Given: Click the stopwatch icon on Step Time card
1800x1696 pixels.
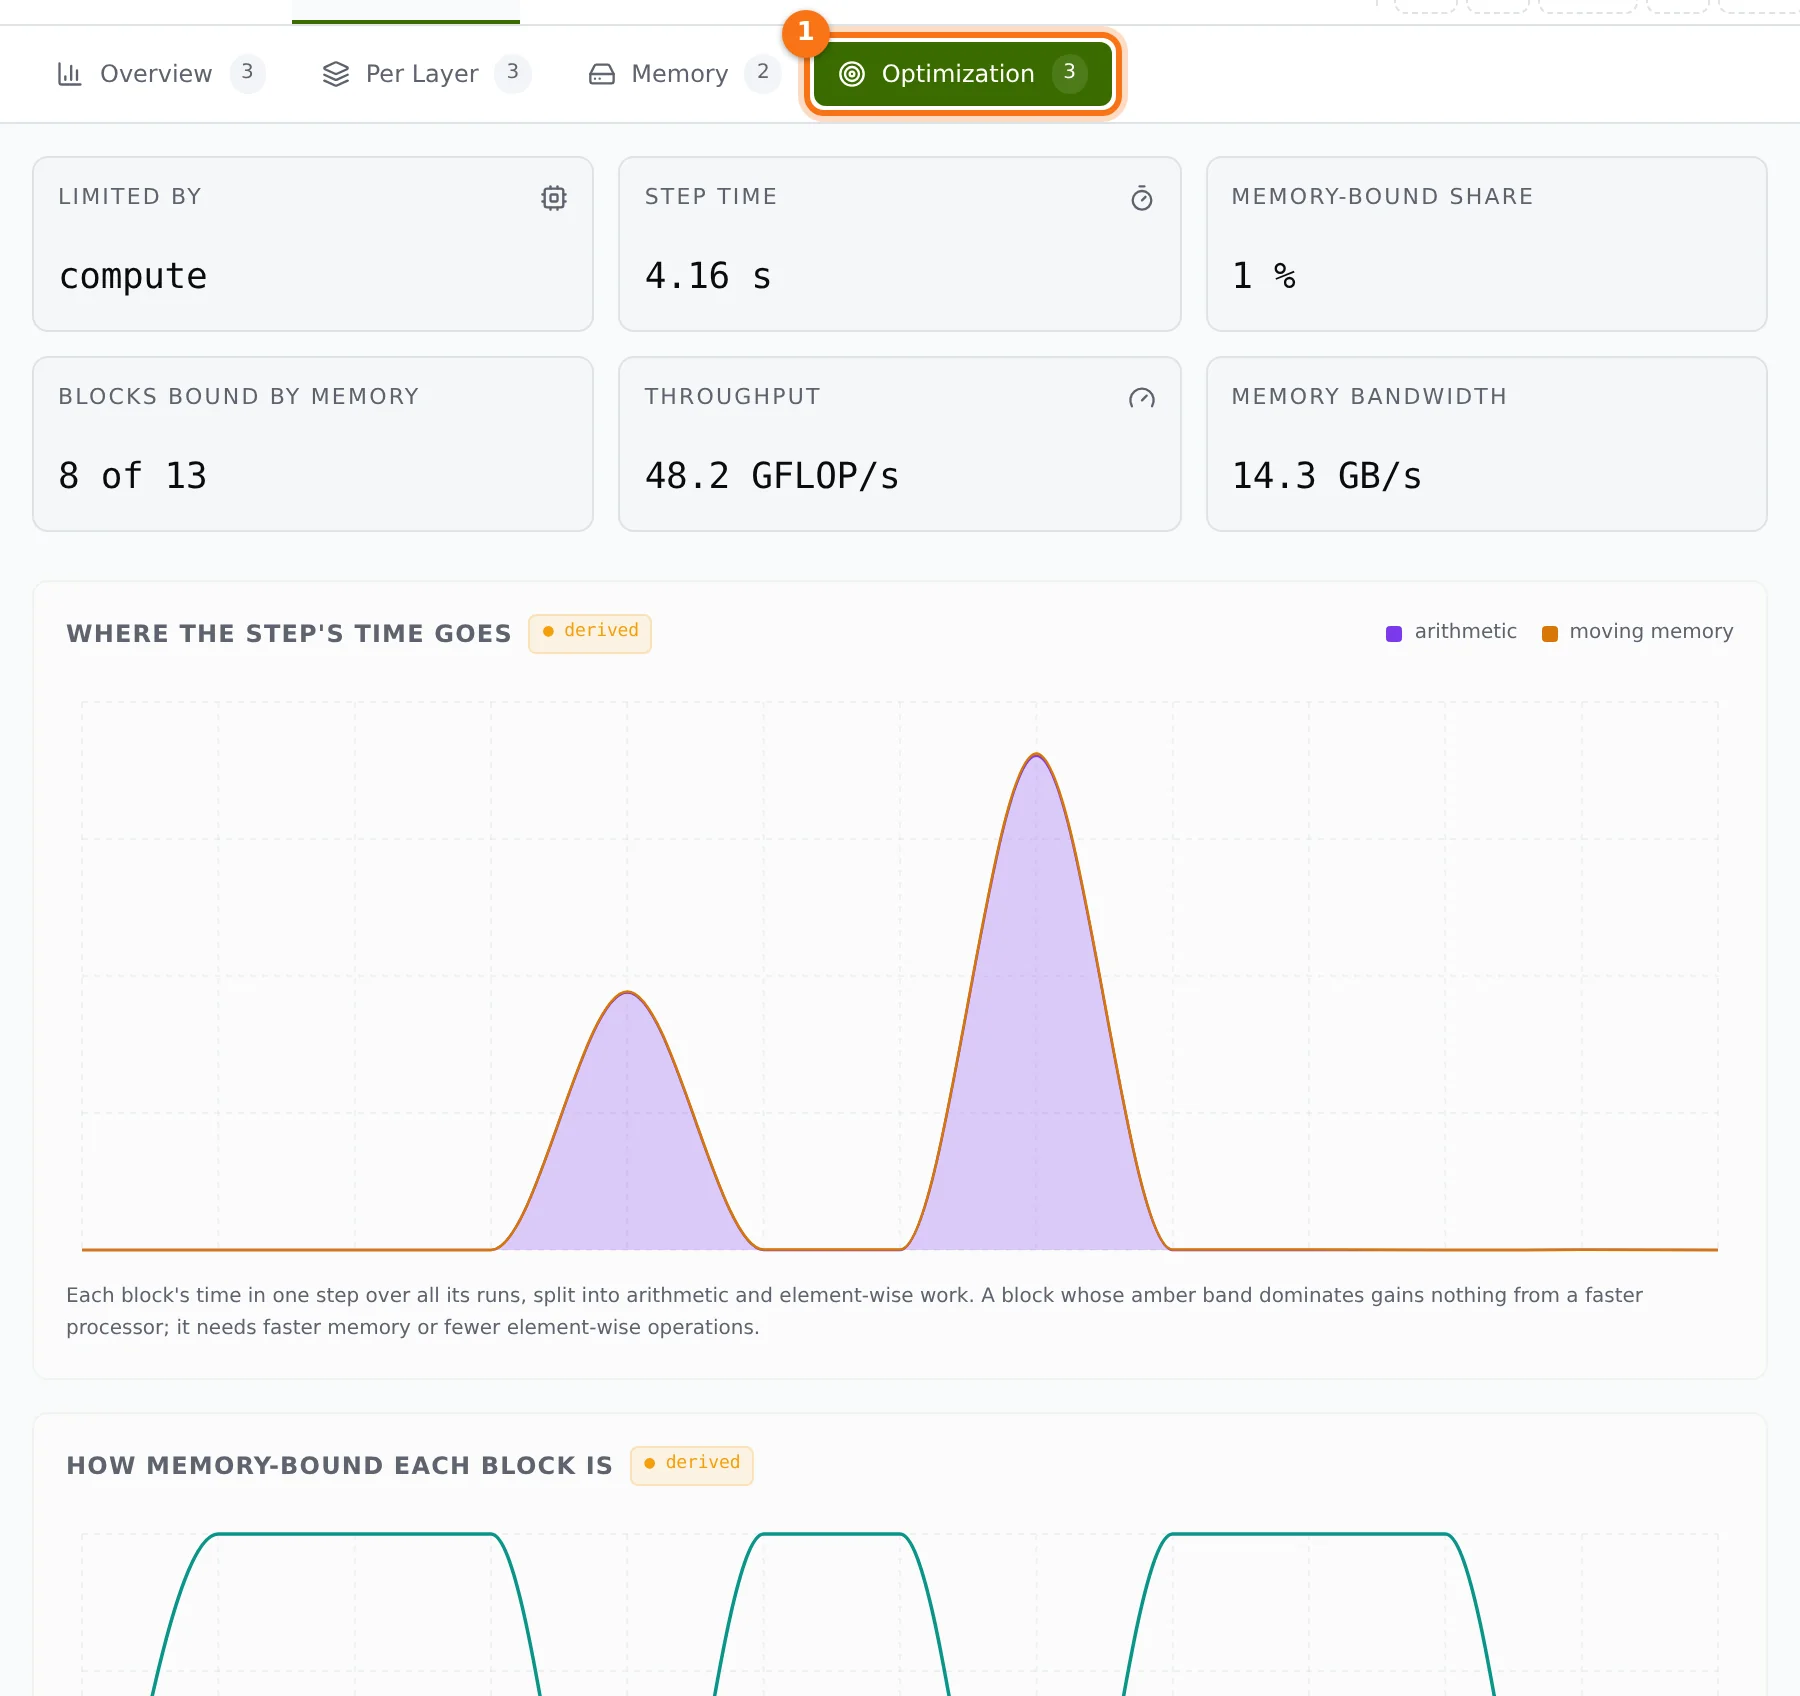Looking at the screenshot, I should [1142, 198].
